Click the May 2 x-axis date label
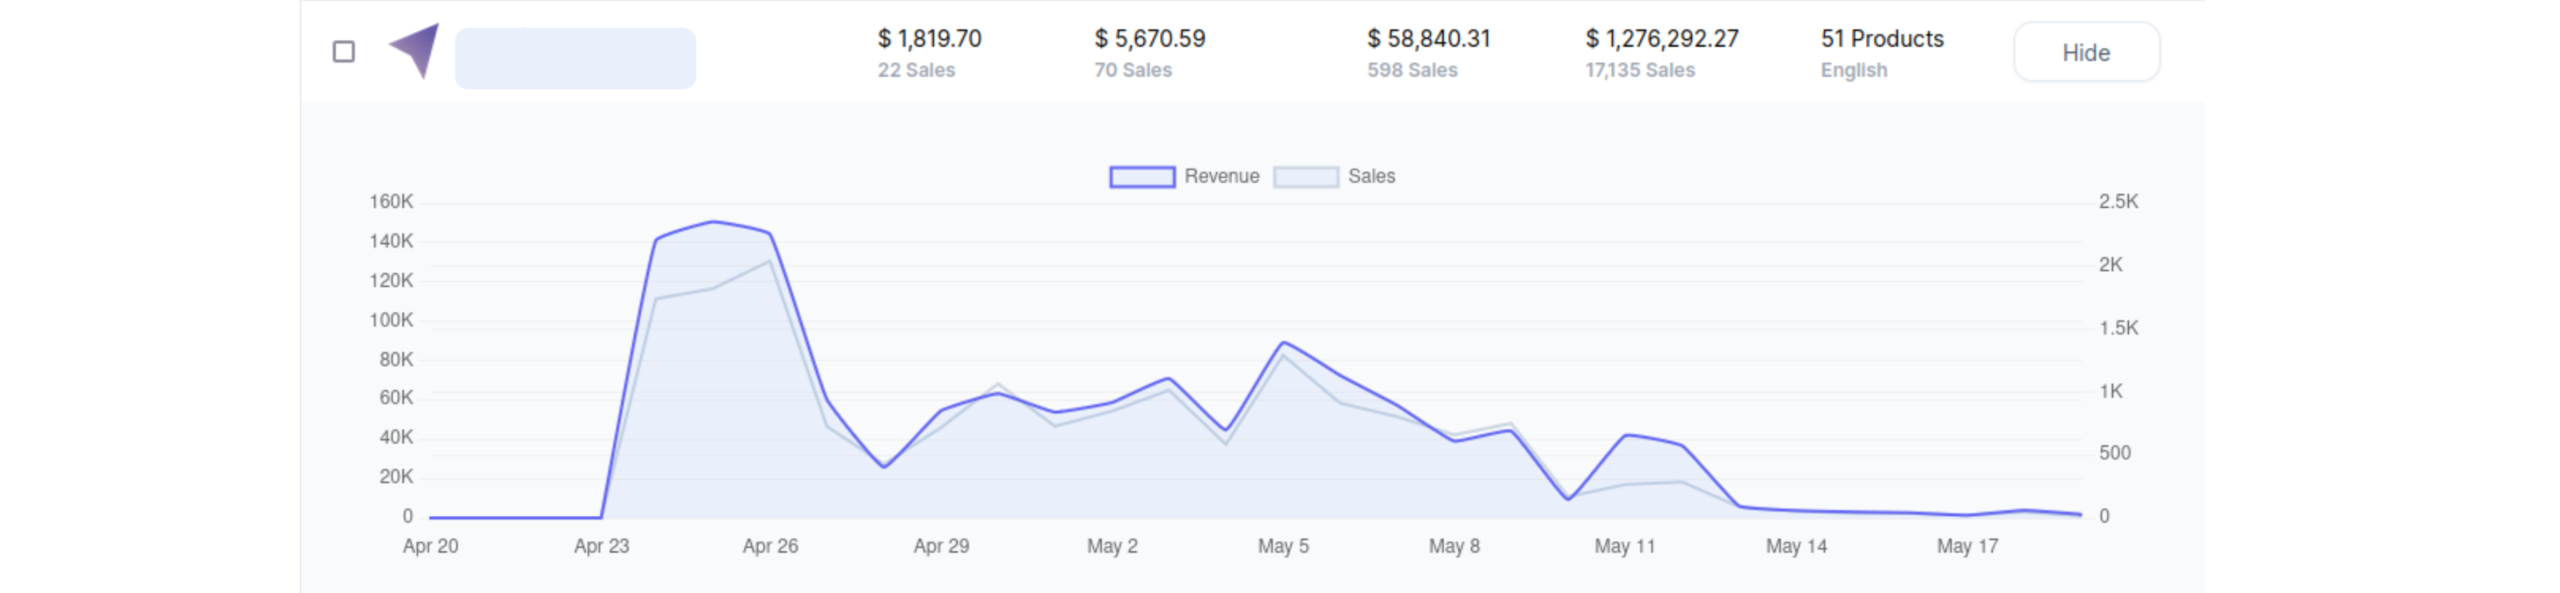 pyautogui.click(x=1112, y=546)
